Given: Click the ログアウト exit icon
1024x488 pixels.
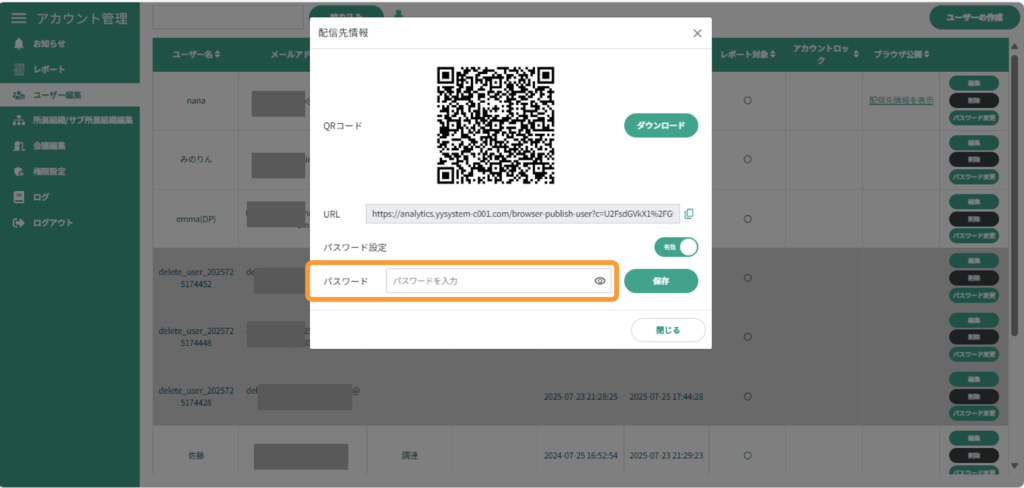Looking at the screenshot, I should click(18, 223).
